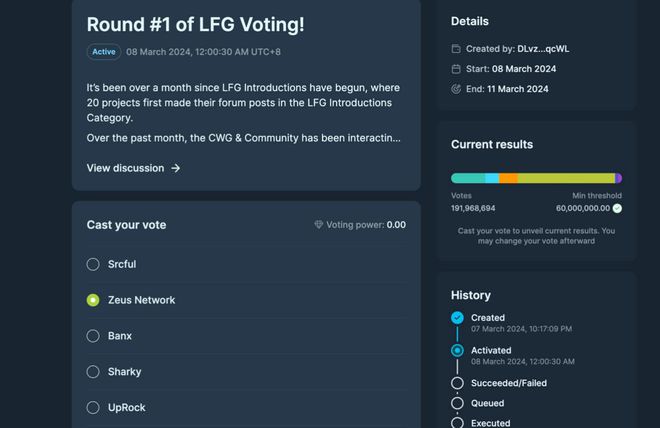This screenshot has height=428, width=660.
Task: Click the orange segment of results bar
Action: [508, 178]
